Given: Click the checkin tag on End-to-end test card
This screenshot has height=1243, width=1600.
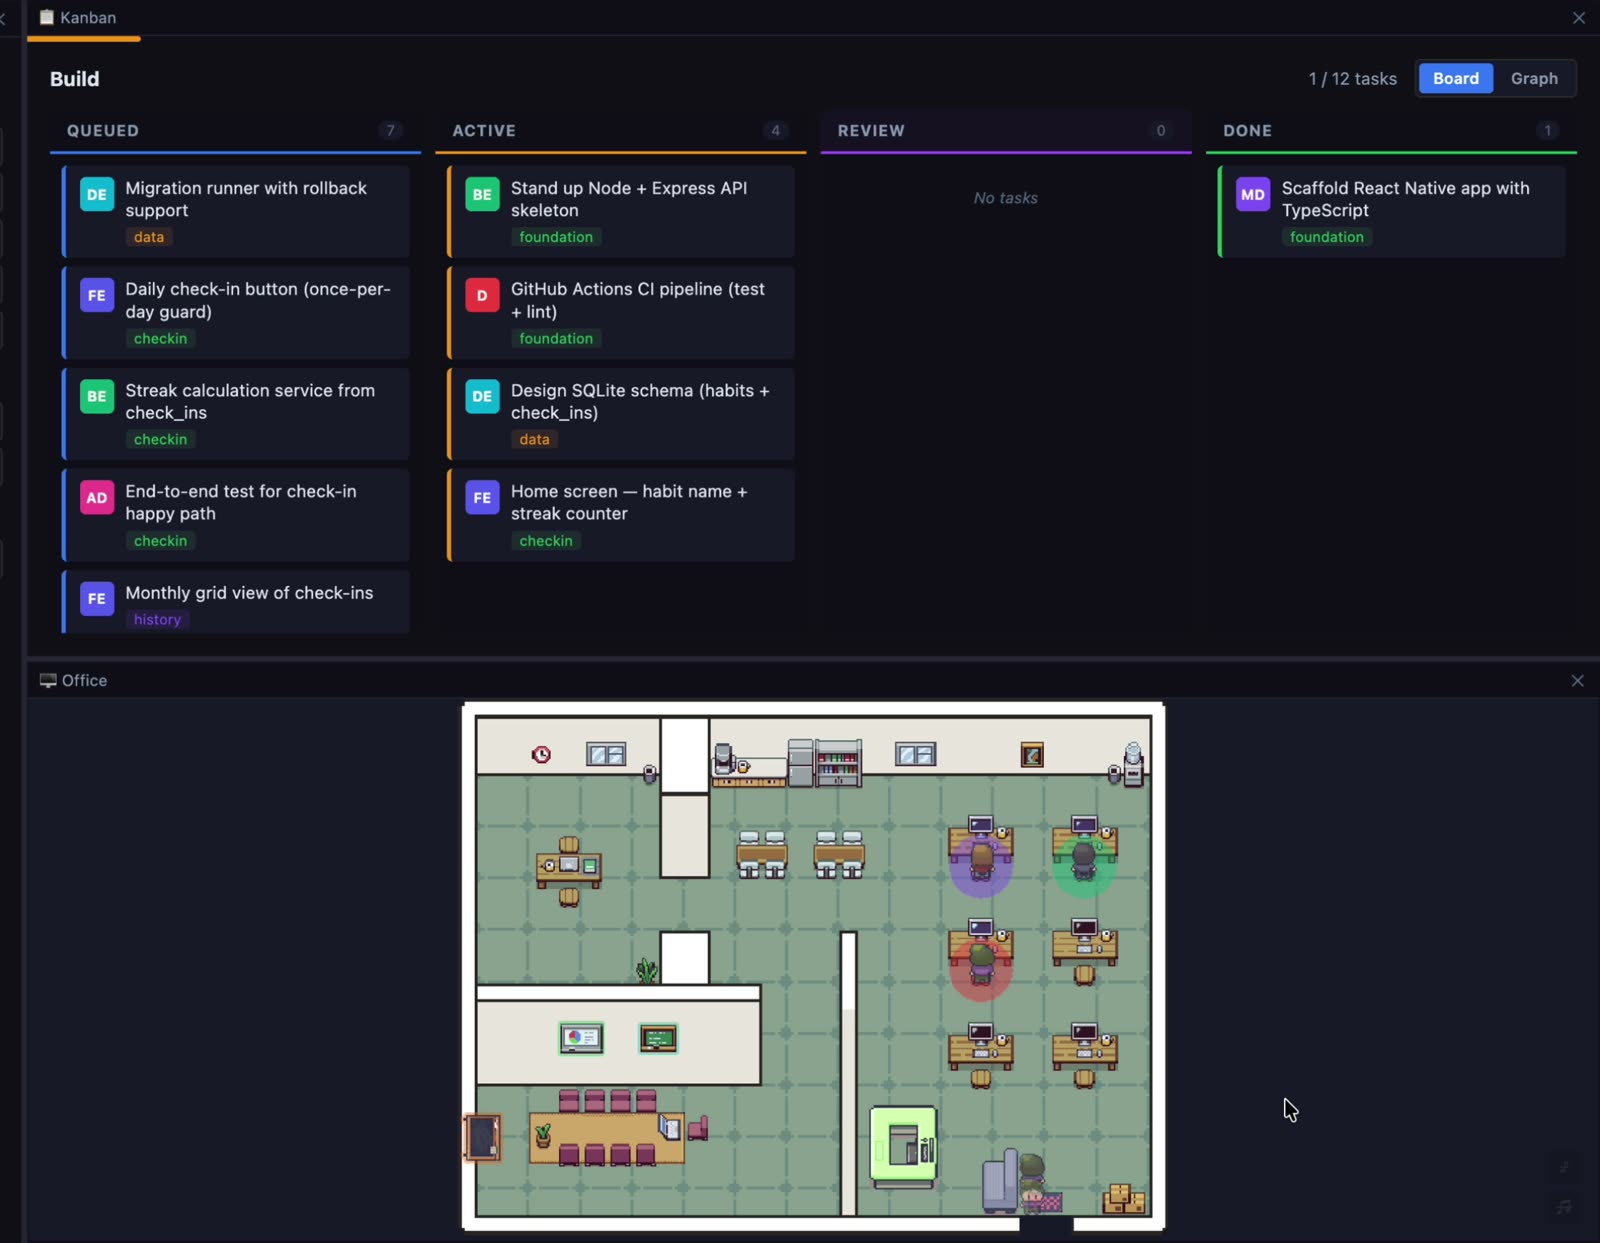Looking at the screenshot, I should 161,540.
